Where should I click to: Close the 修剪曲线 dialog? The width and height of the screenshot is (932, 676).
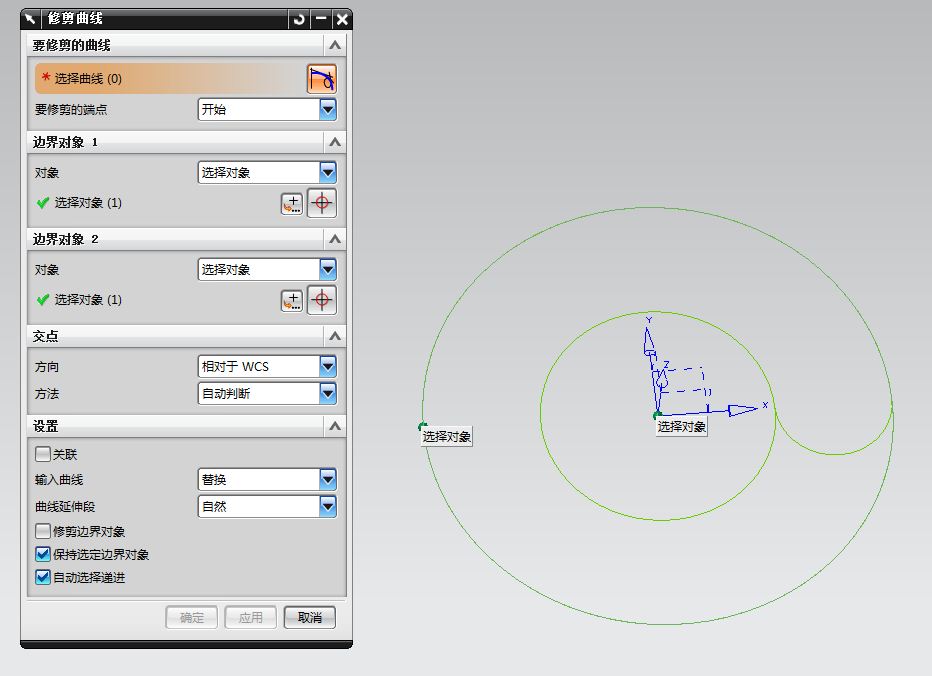coord(342,19)
